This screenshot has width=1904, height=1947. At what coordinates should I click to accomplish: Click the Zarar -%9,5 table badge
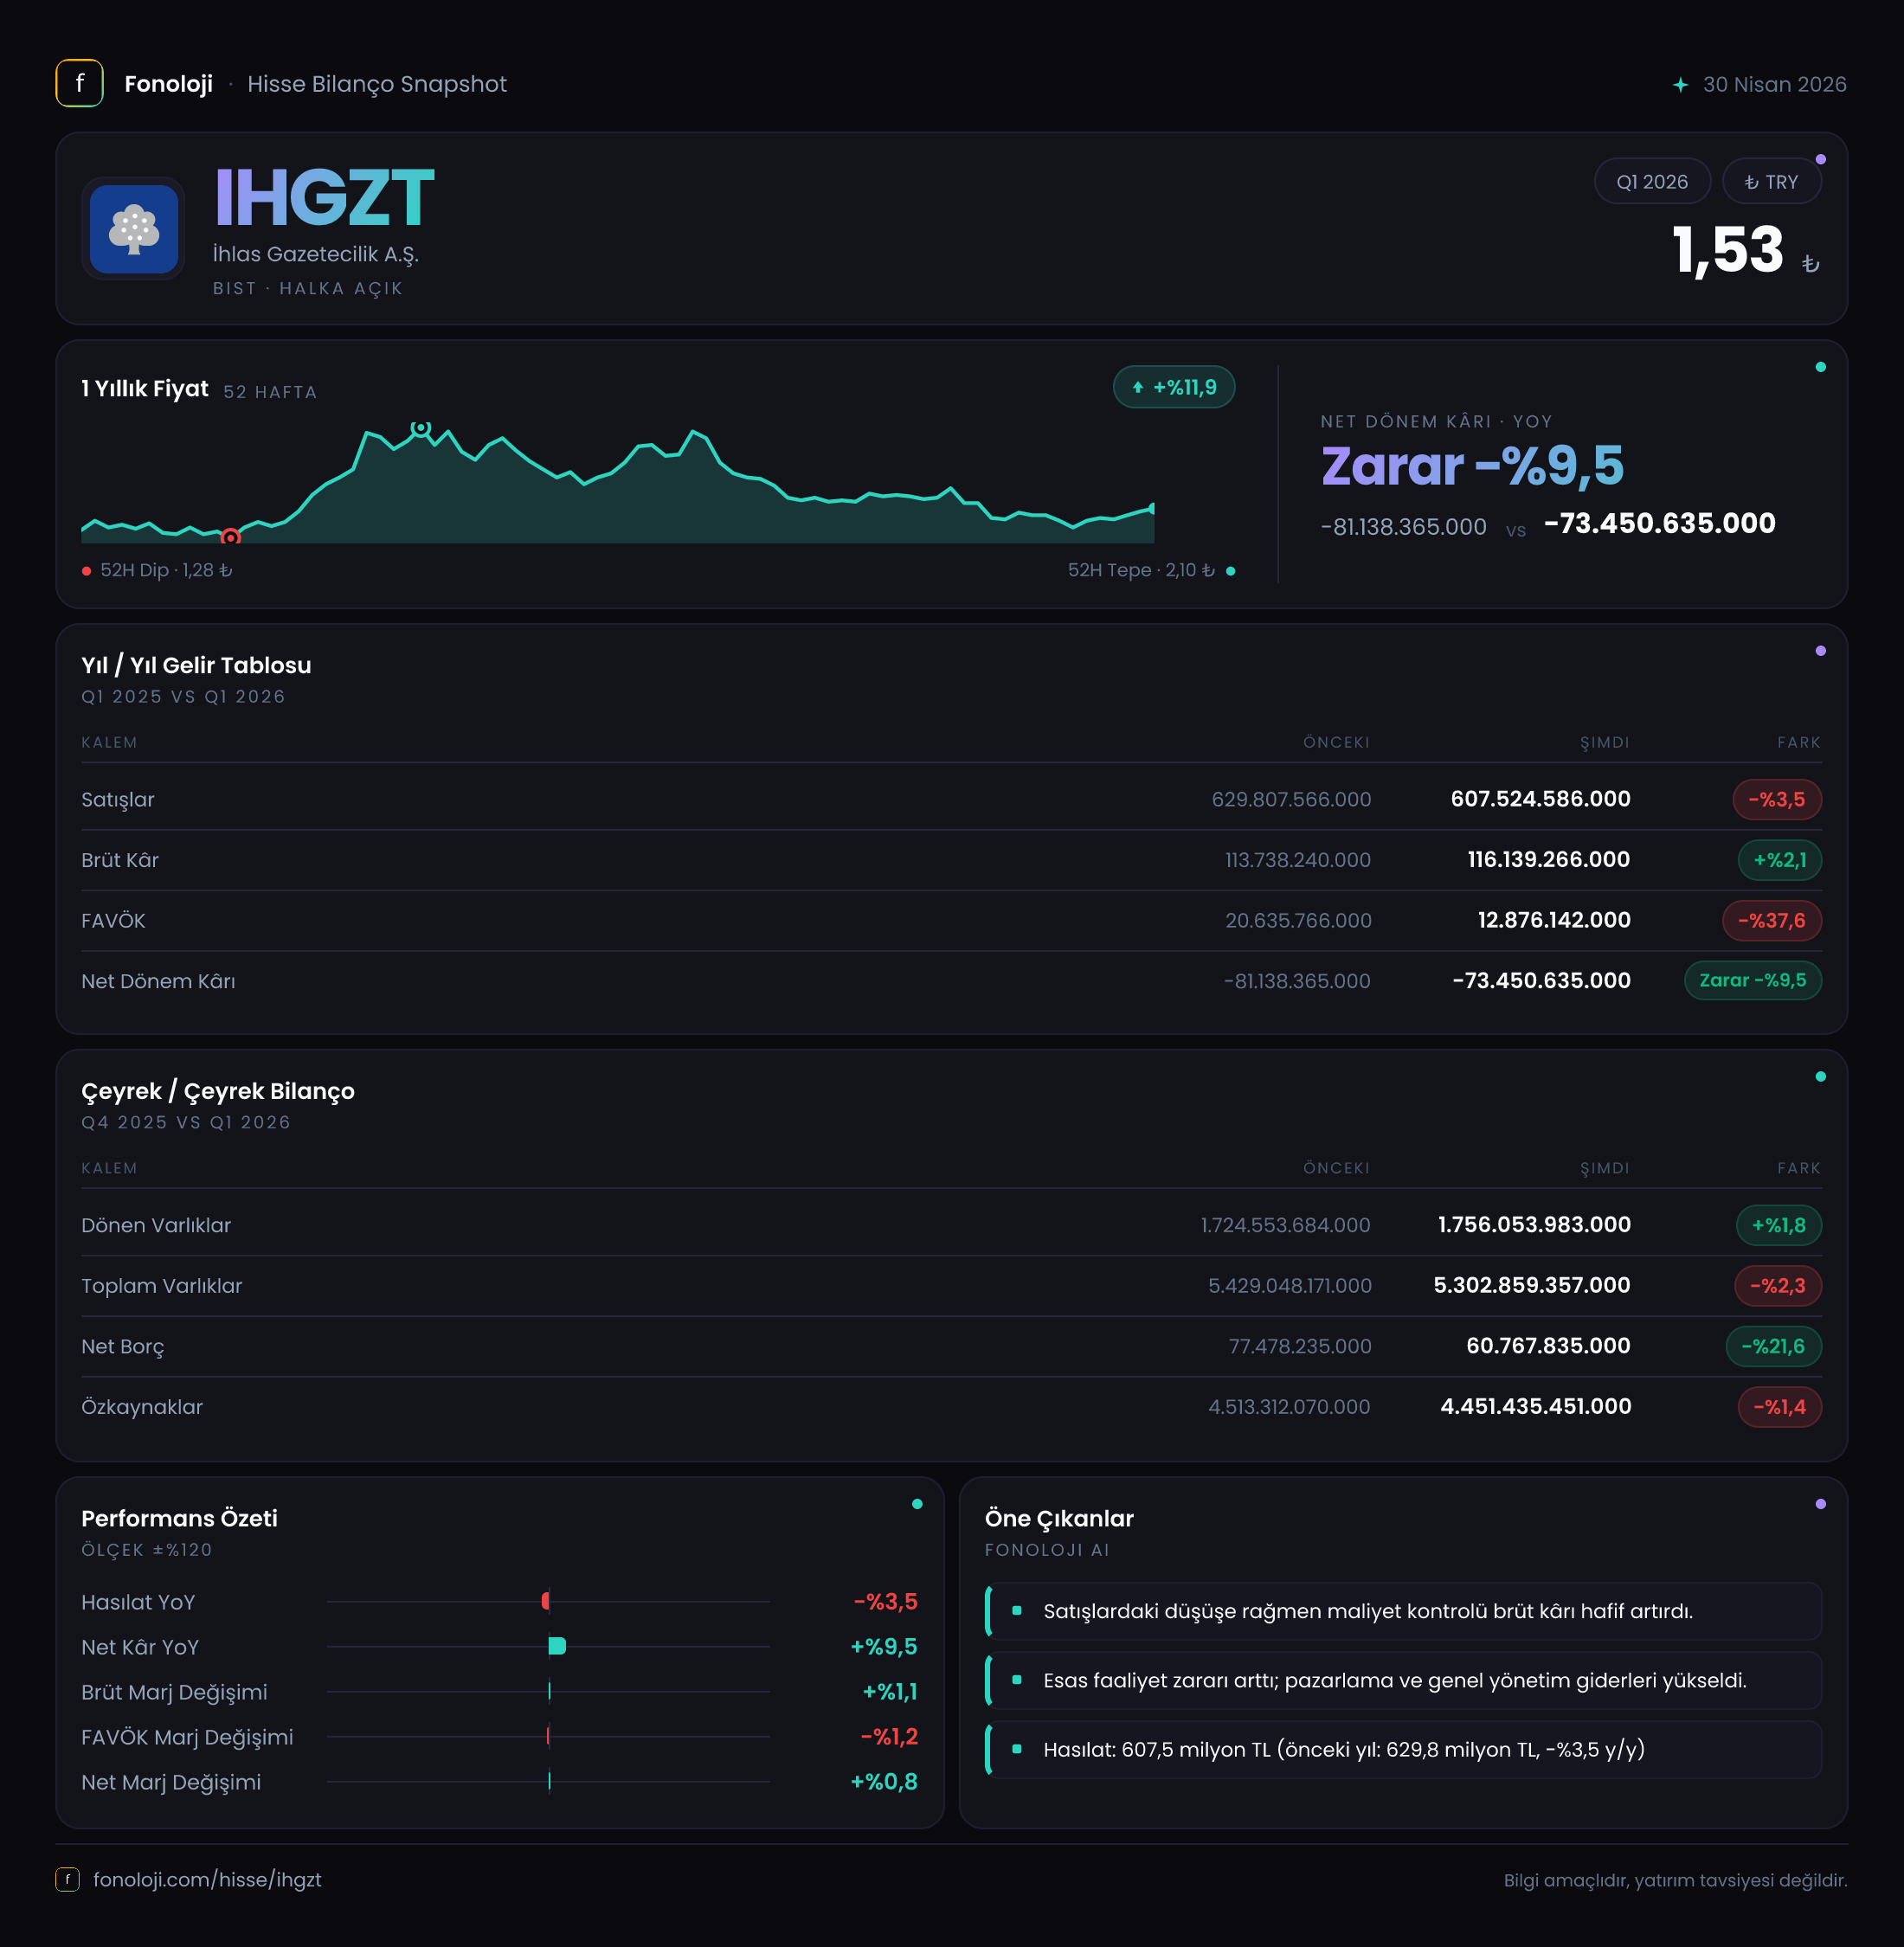click(1752, 980)
